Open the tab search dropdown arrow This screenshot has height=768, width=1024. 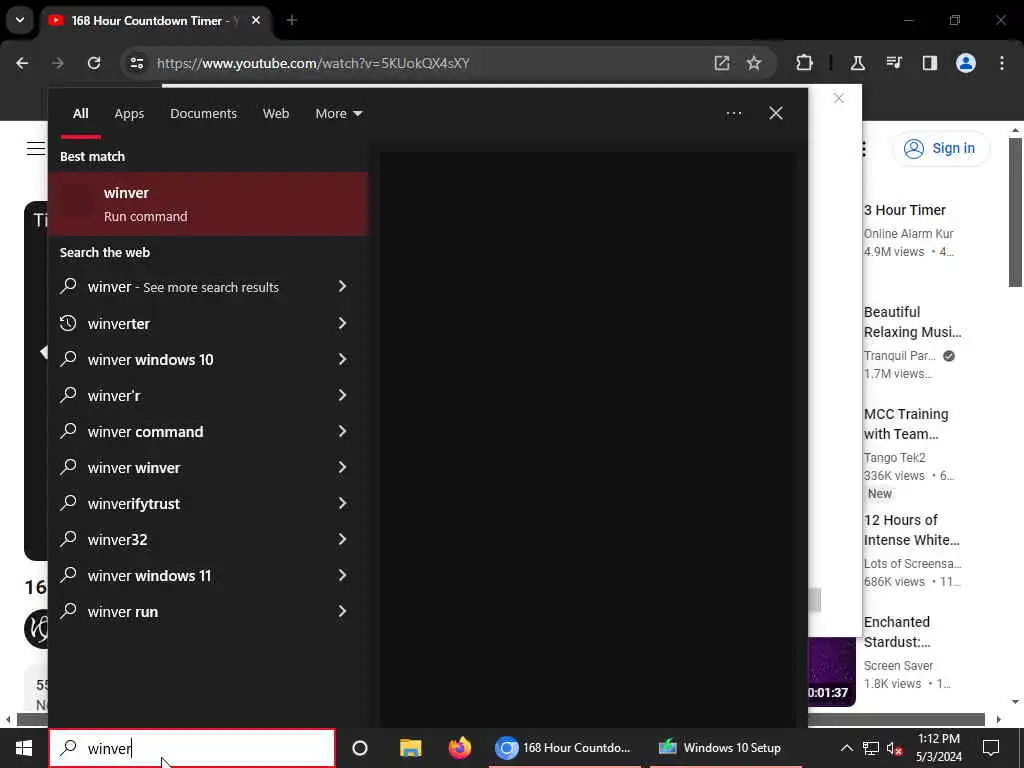20,20
